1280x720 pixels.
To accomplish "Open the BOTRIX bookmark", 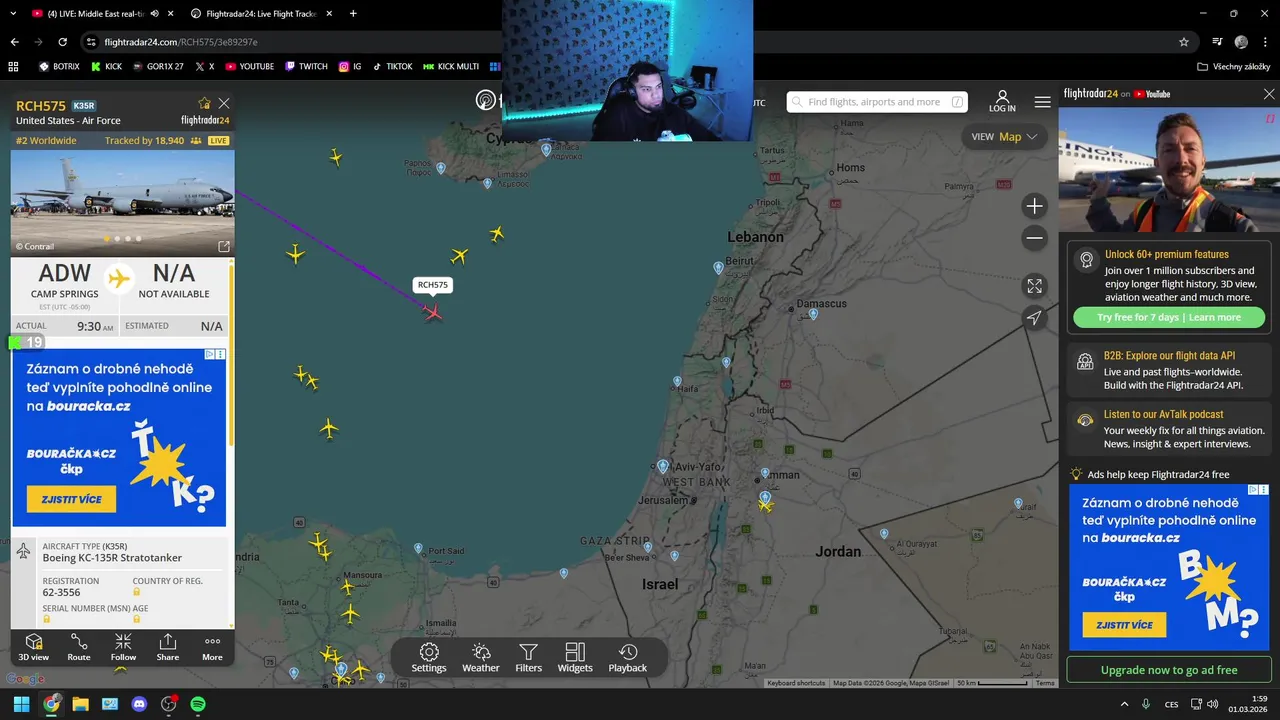I will click(x=59, y=67).
